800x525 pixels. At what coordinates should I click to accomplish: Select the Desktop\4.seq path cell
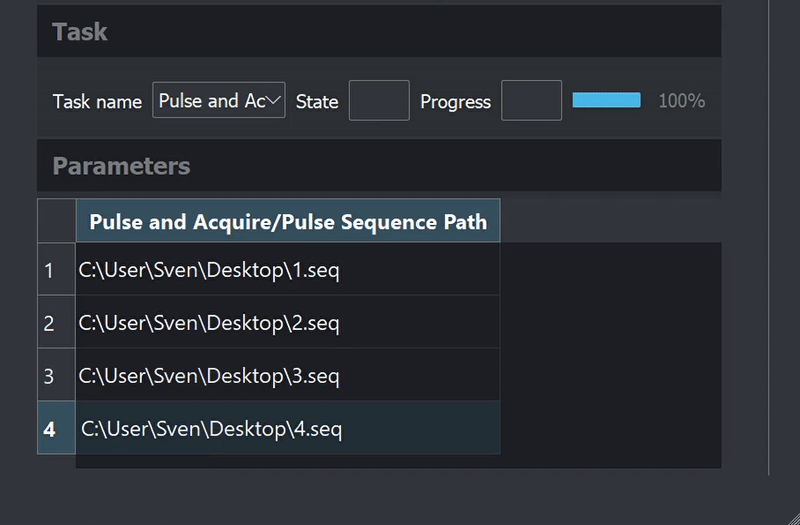tap(288, 429)
